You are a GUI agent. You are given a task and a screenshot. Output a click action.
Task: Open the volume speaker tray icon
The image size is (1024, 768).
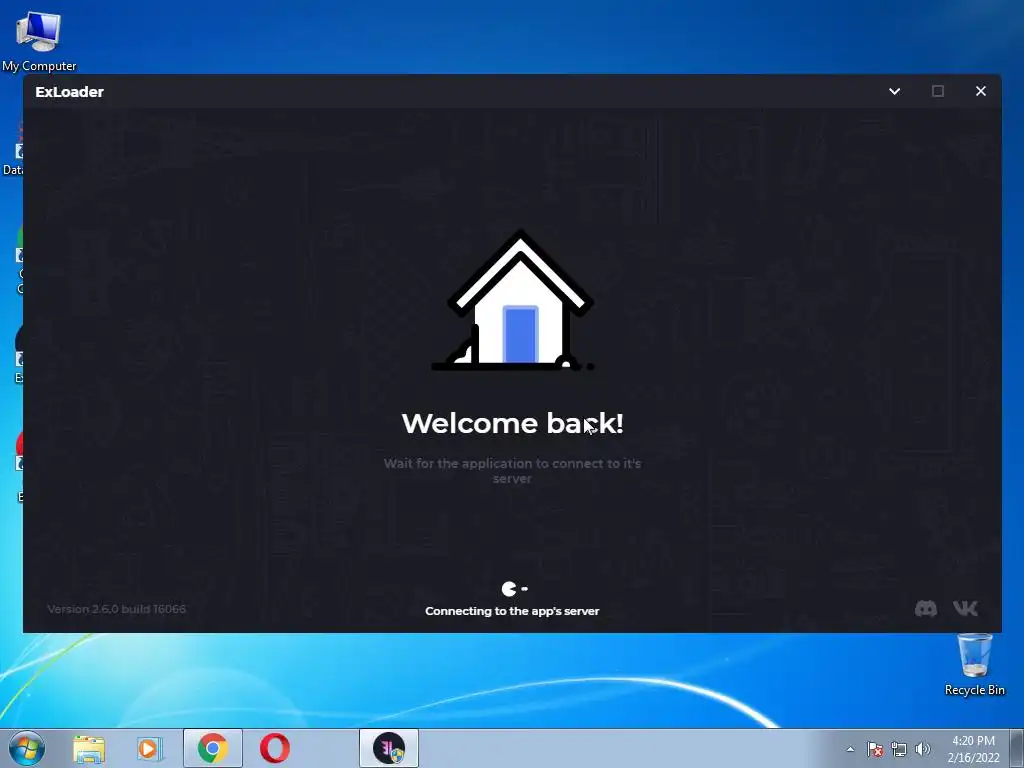[x=922, y=749]
